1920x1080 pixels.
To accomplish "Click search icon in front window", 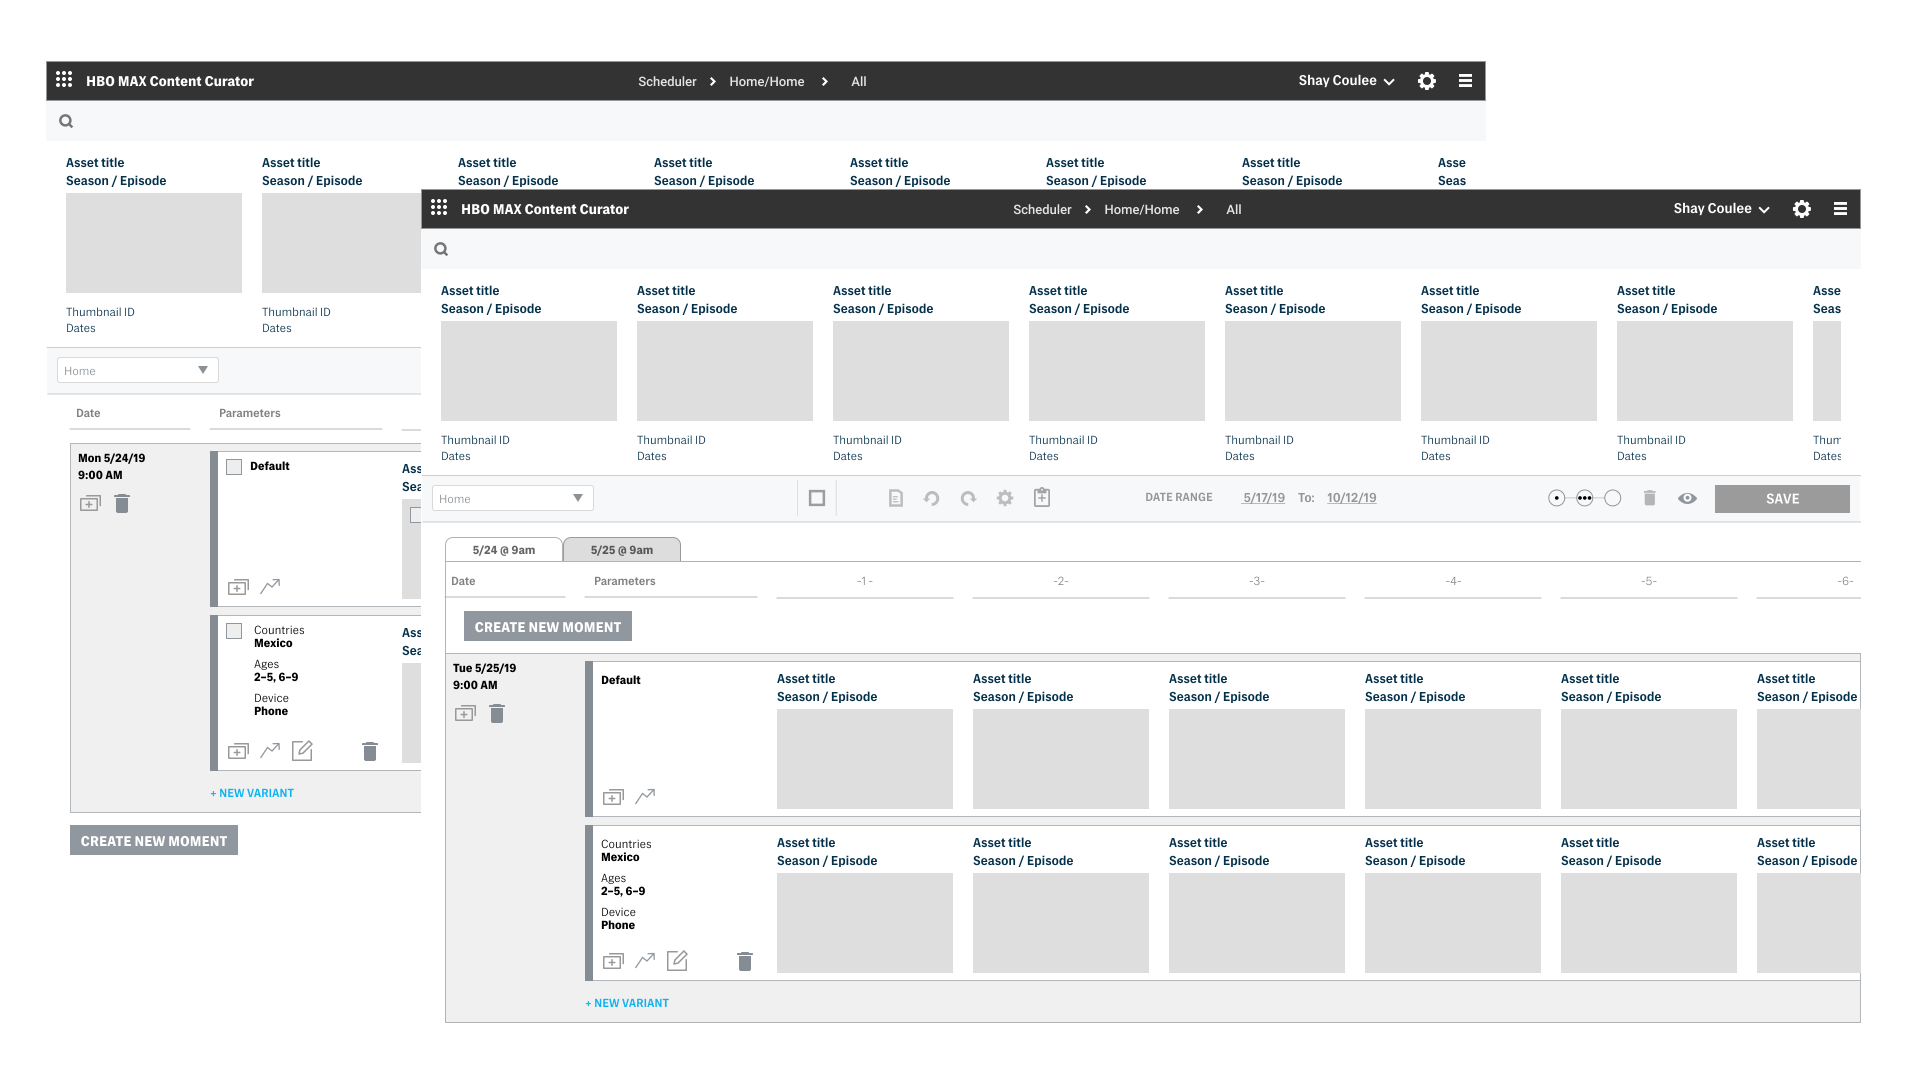I will point(441,249).
